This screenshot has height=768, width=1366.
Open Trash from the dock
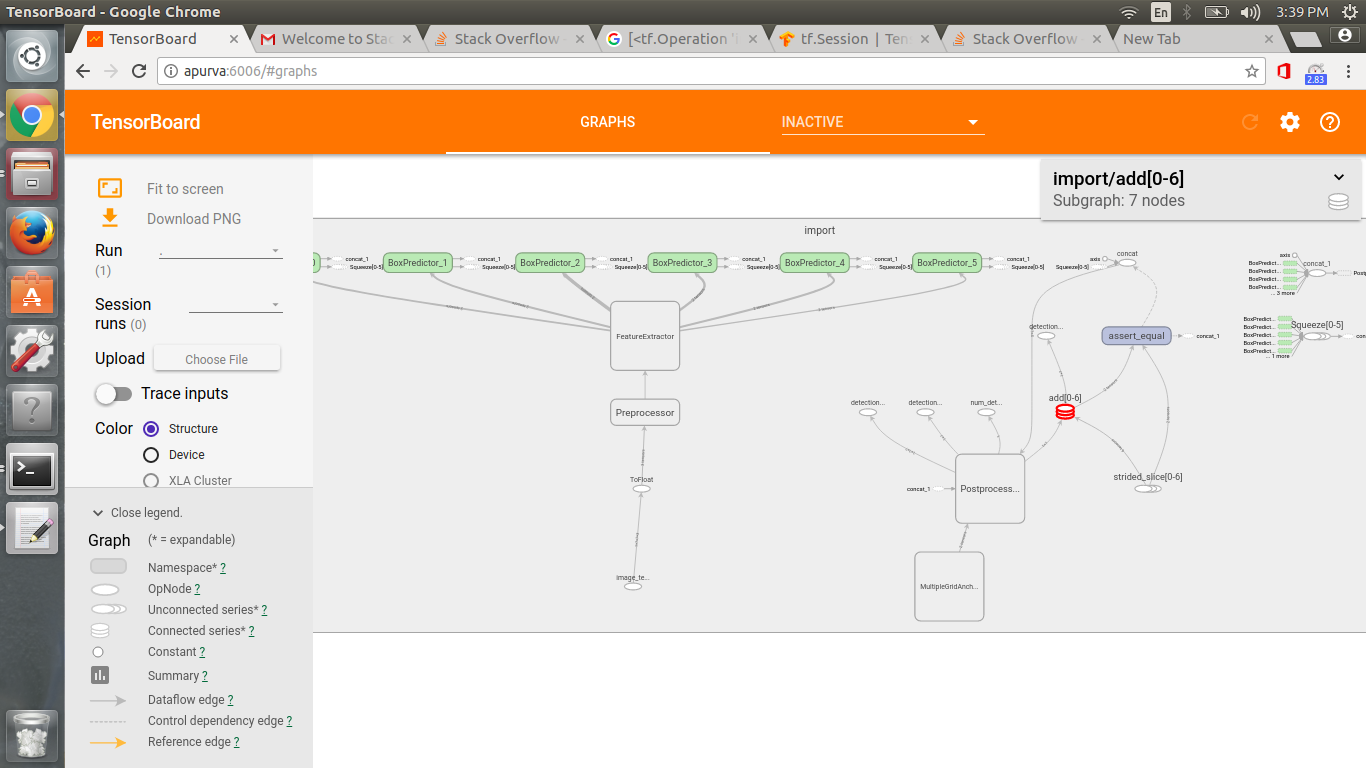click(x=32, y=735)
